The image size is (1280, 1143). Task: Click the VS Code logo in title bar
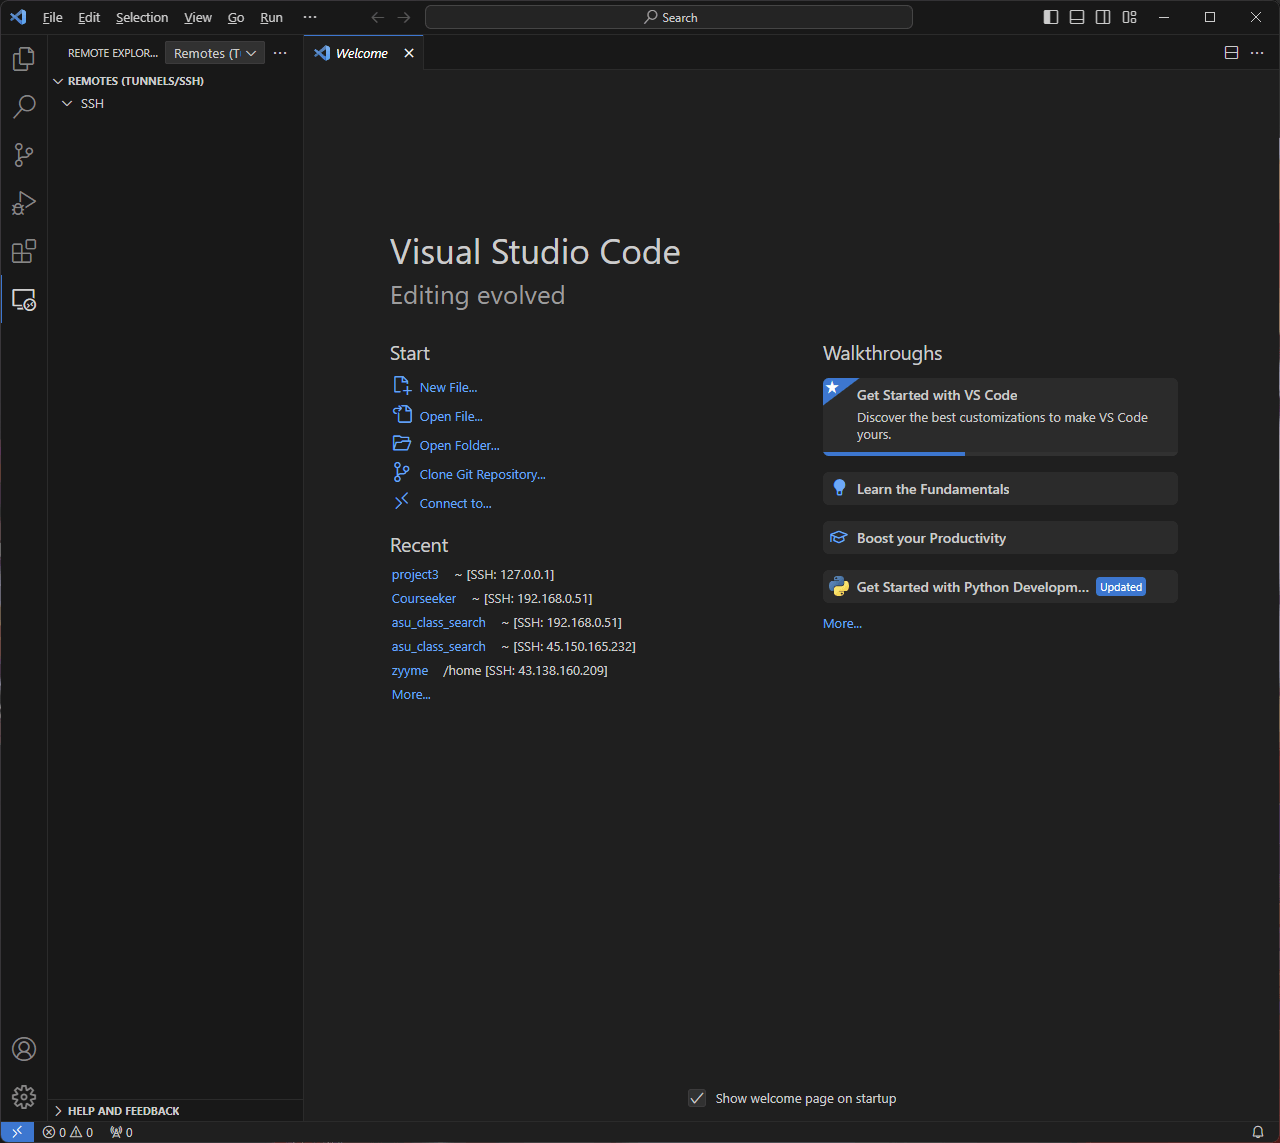18,17
